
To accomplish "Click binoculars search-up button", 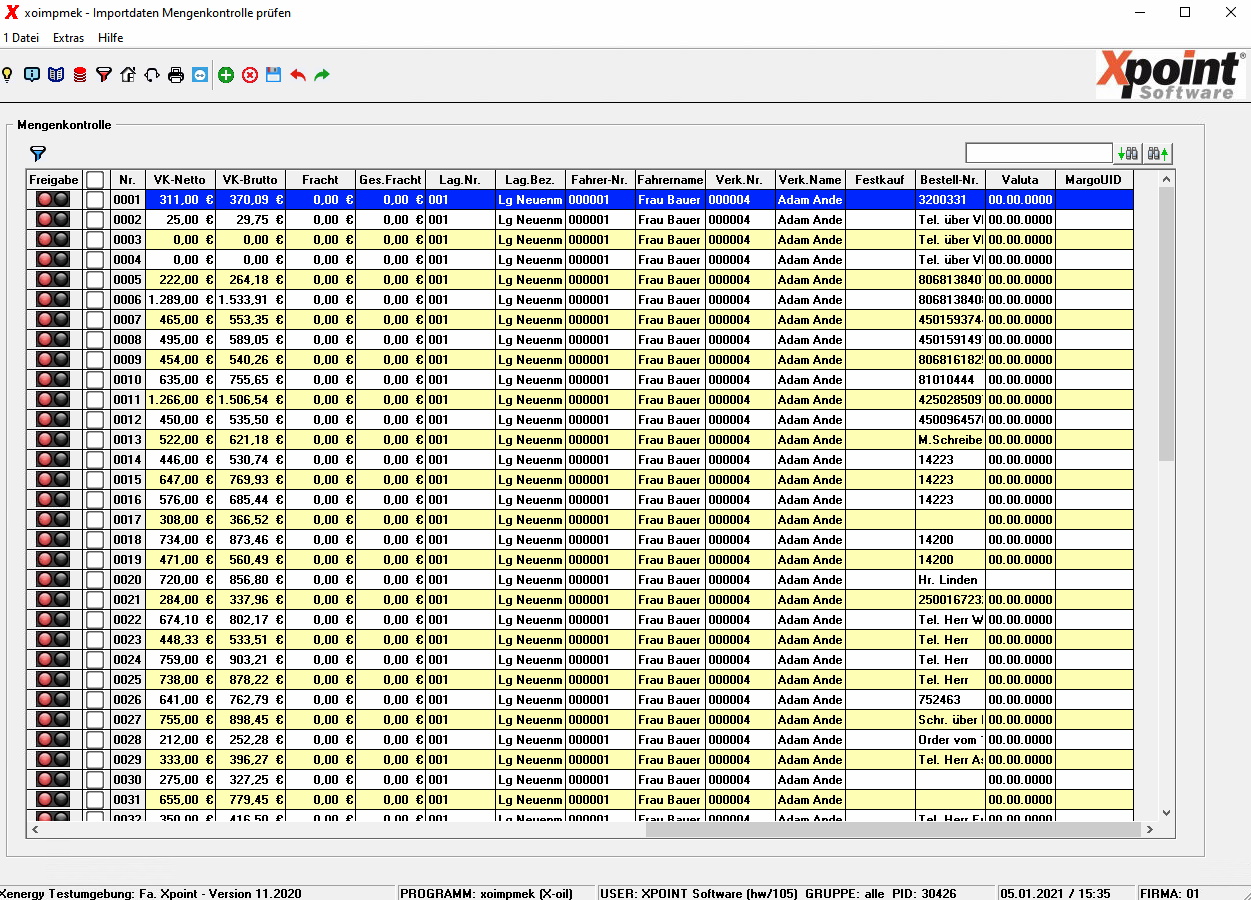I will coord(1158,153).
